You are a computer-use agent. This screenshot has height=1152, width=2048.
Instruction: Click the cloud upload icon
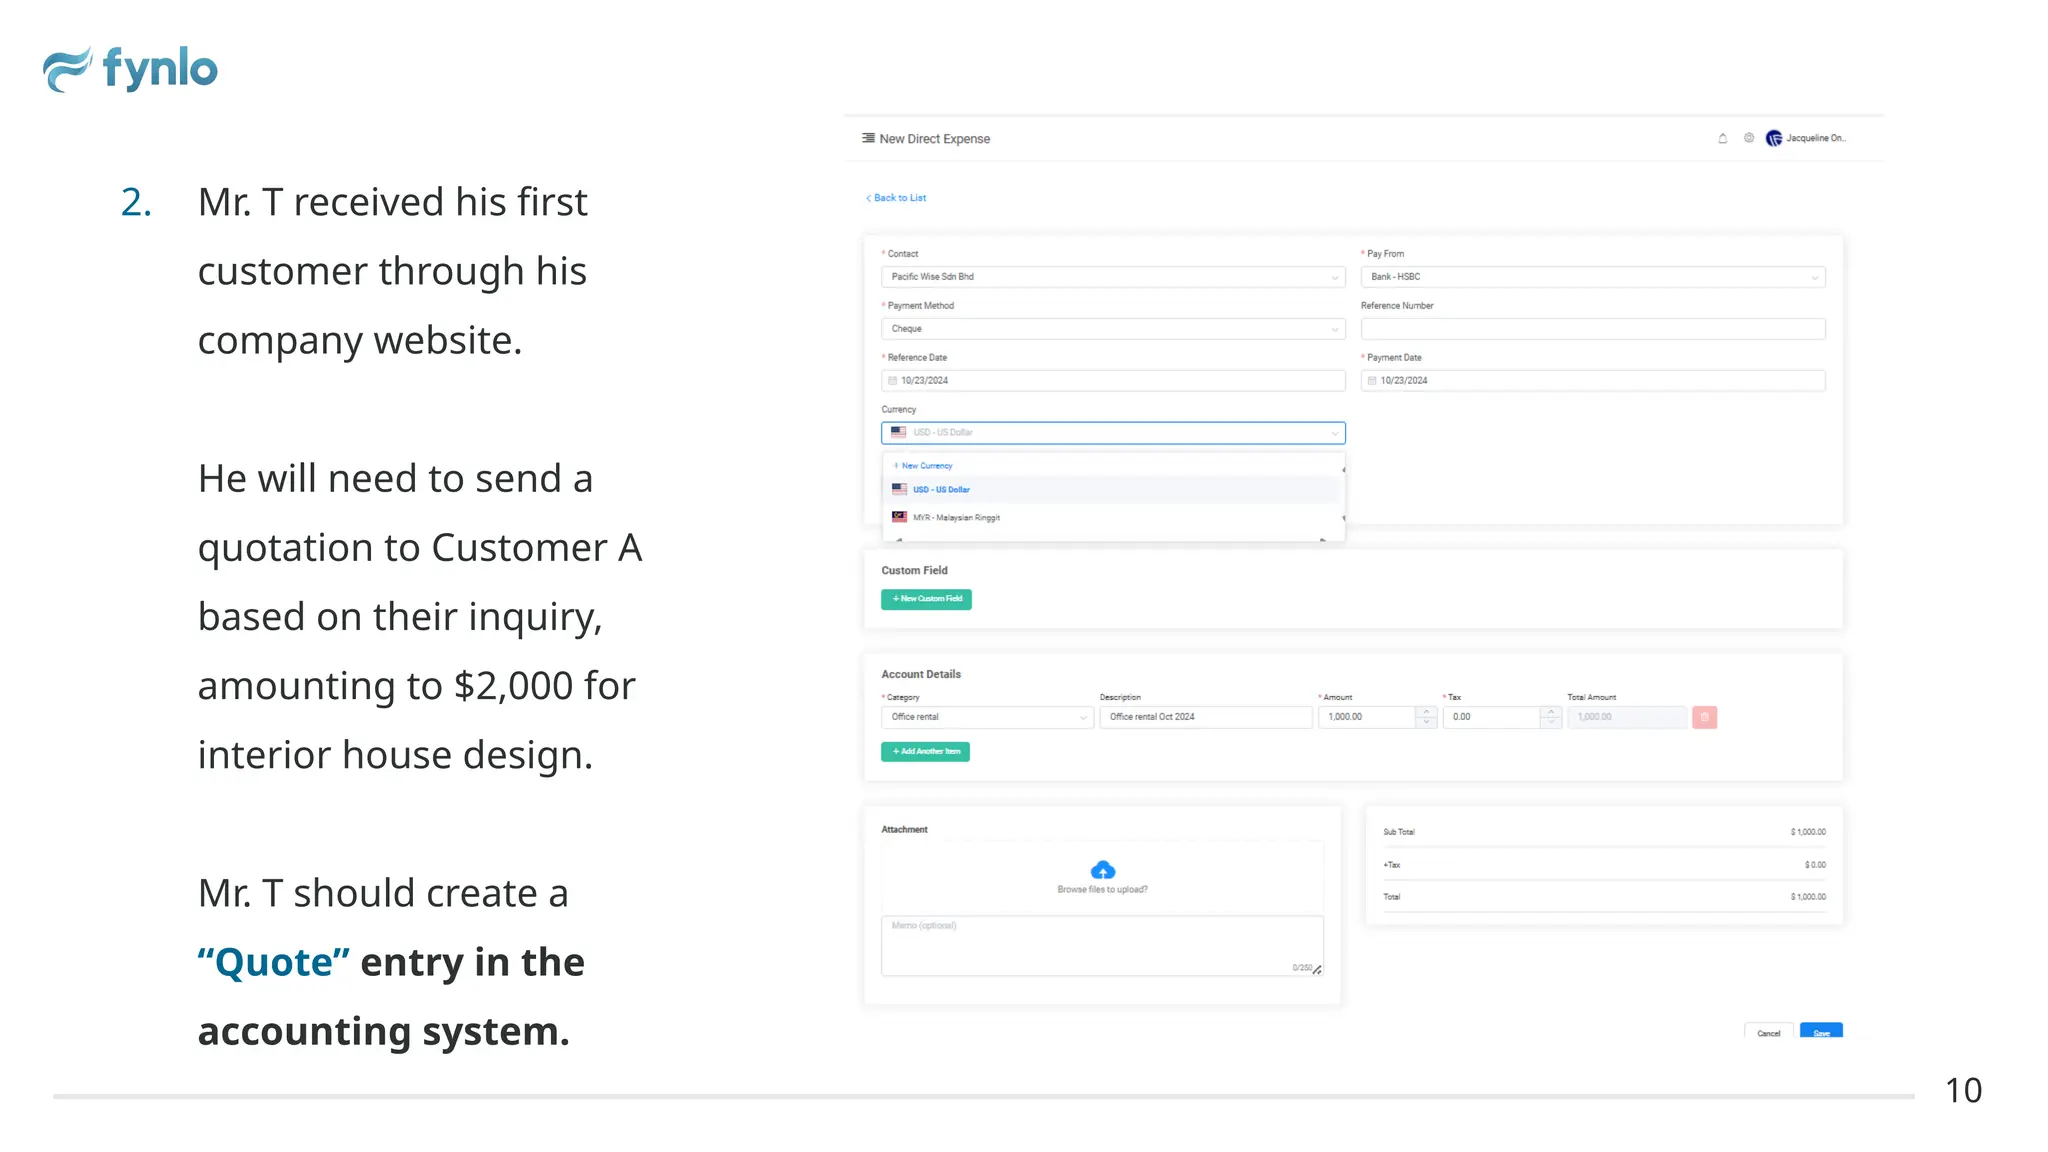tap(1102, 870)
